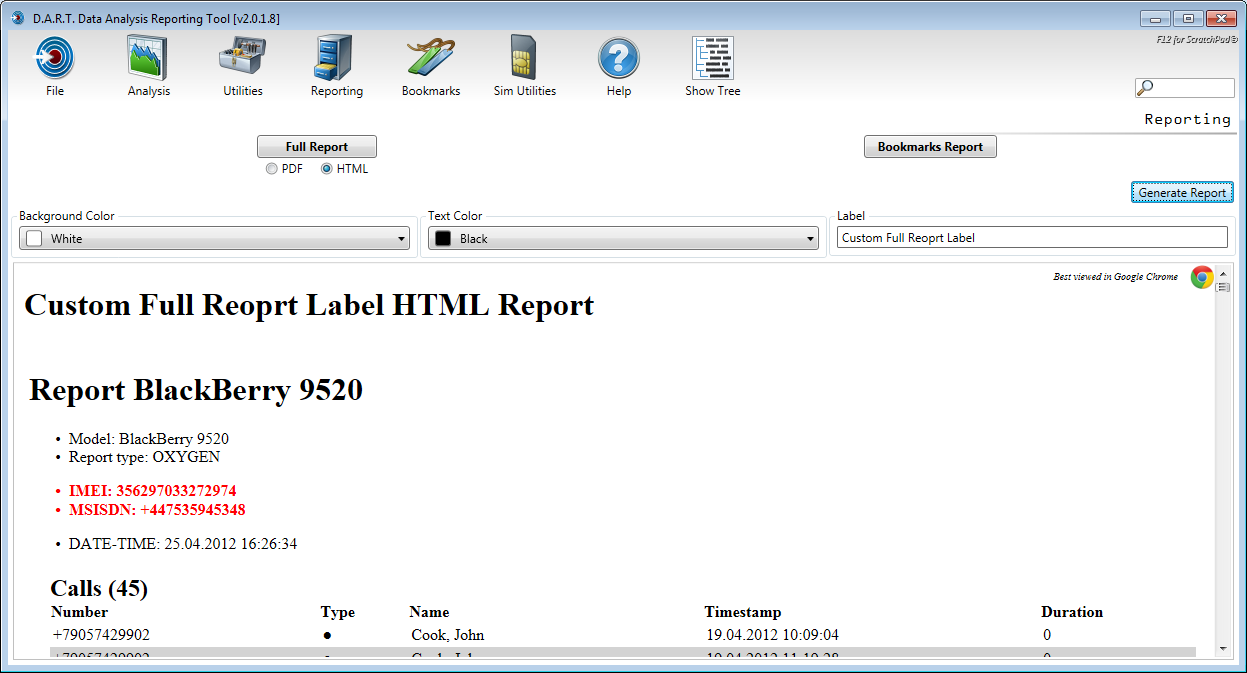The width and height of the screenshot is (1247, 673).
Task: Click the 'Best viewed in Google Chrome' note
Action: [1116, 277]
